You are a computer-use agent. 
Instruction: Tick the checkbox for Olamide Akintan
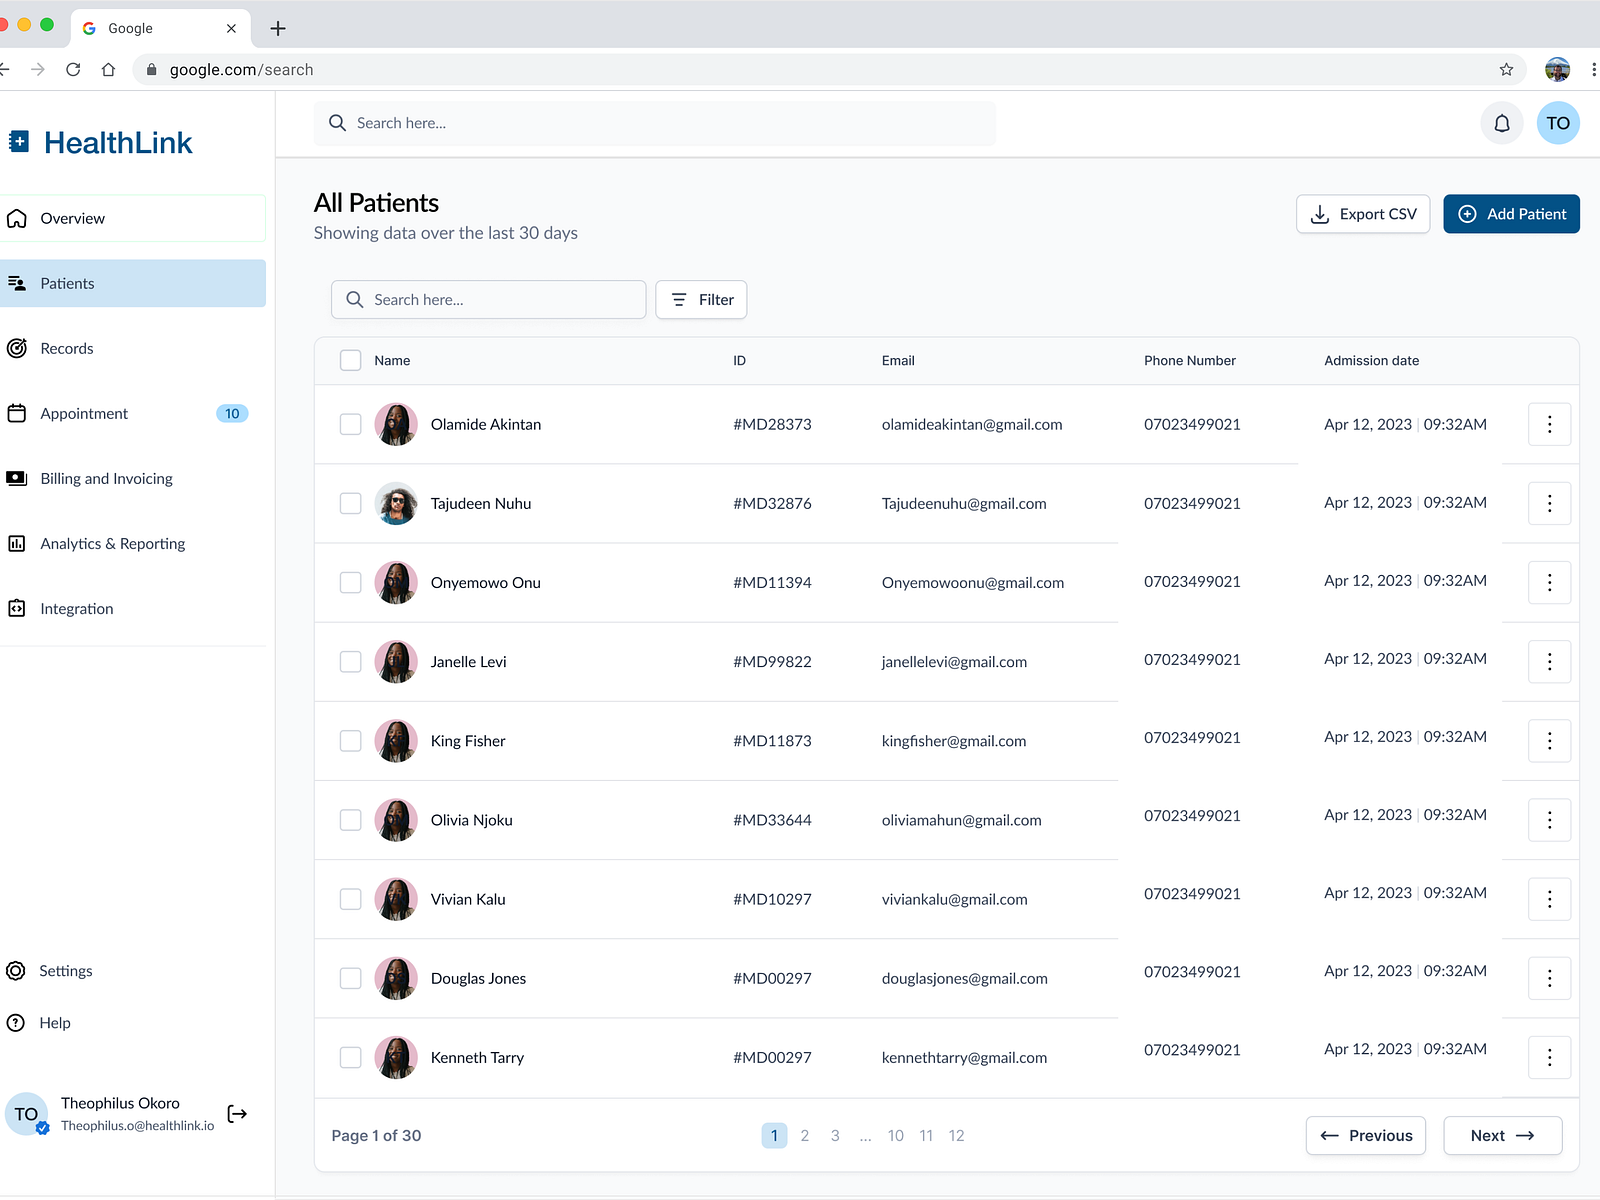point(350,424)
